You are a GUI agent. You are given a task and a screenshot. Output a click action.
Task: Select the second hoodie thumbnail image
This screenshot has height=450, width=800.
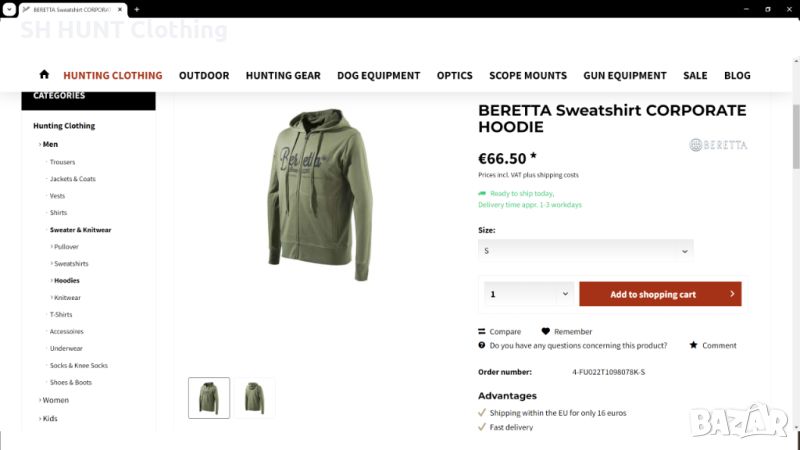click(254, 398)
